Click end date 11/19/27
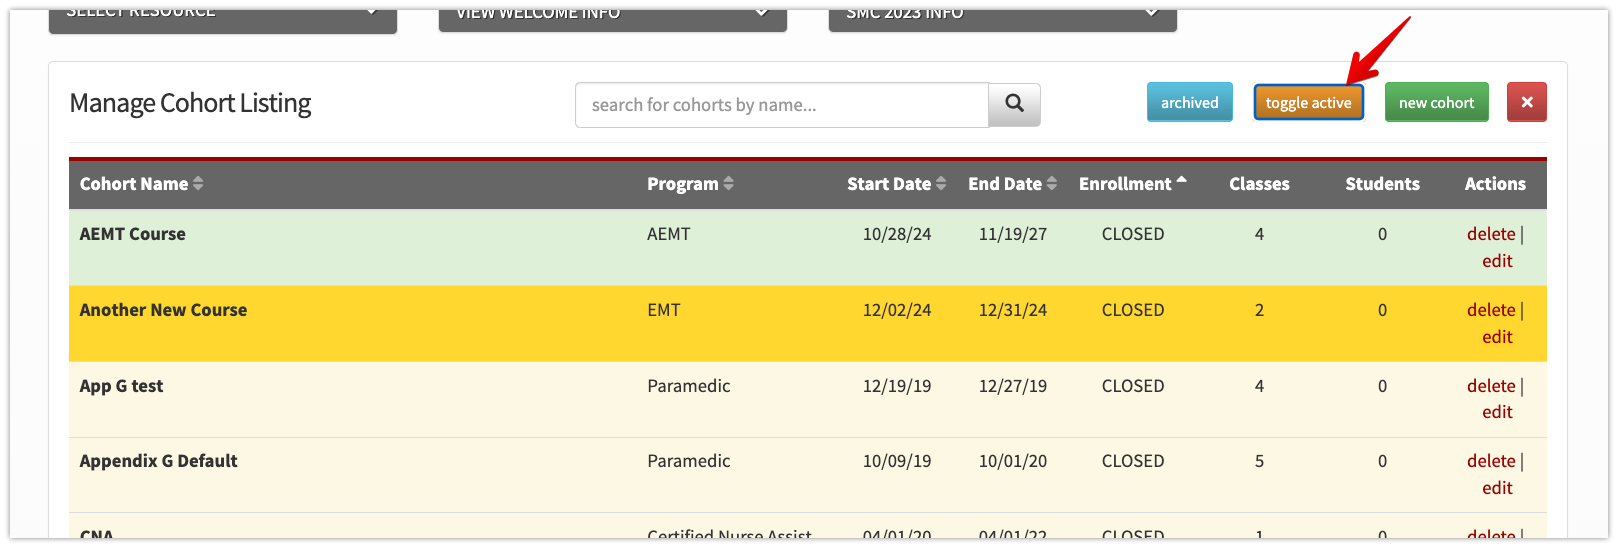Image resolution: width=1618 pixels, height=548 pixels. [x=1013, y=234]
